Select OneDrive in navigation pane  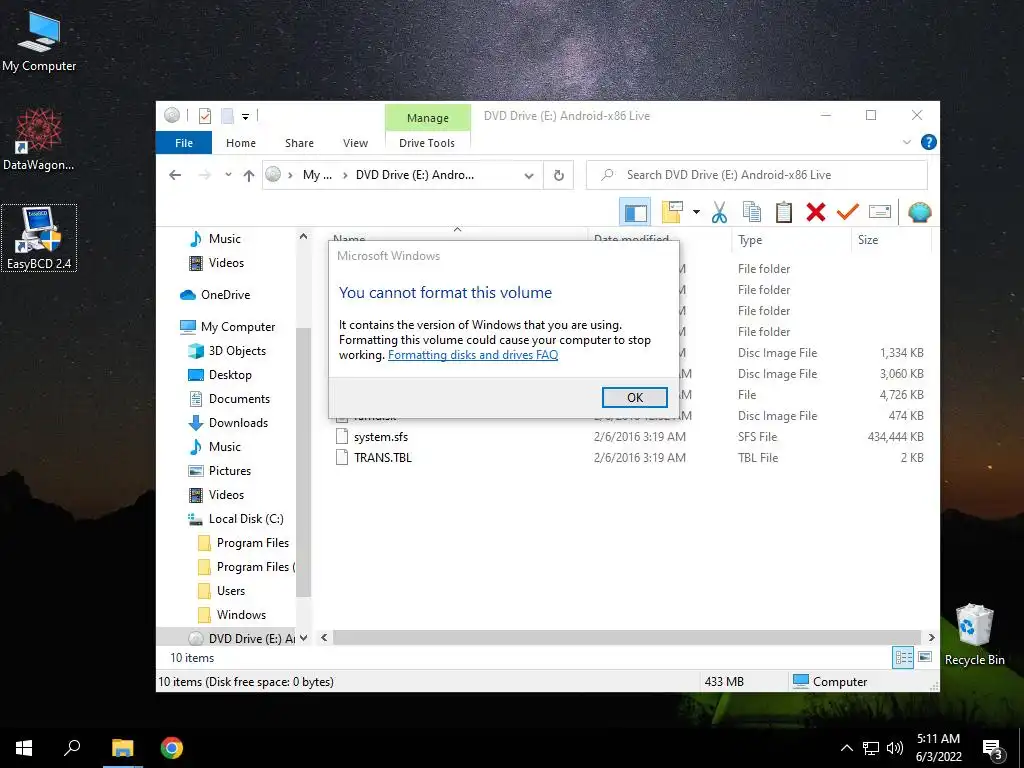tap(225, 295)
